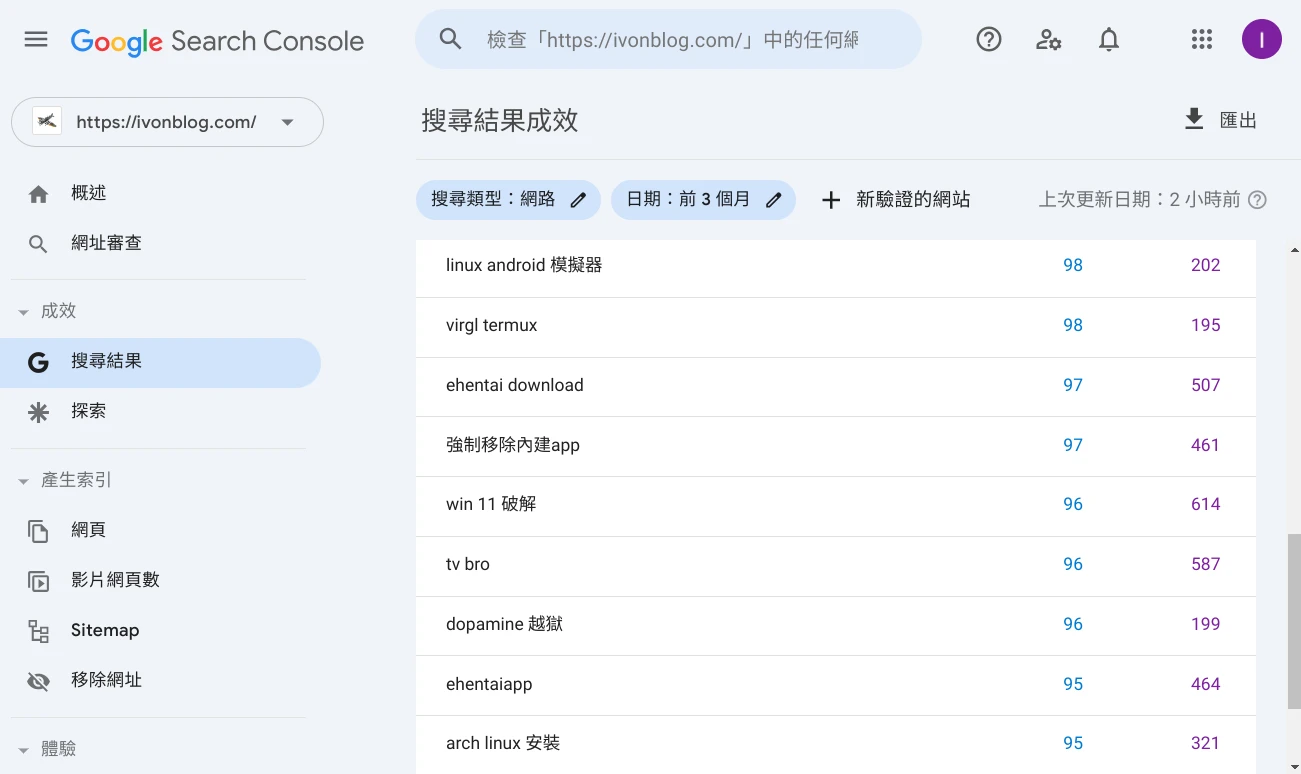Open the hamburger main menu

36,40
